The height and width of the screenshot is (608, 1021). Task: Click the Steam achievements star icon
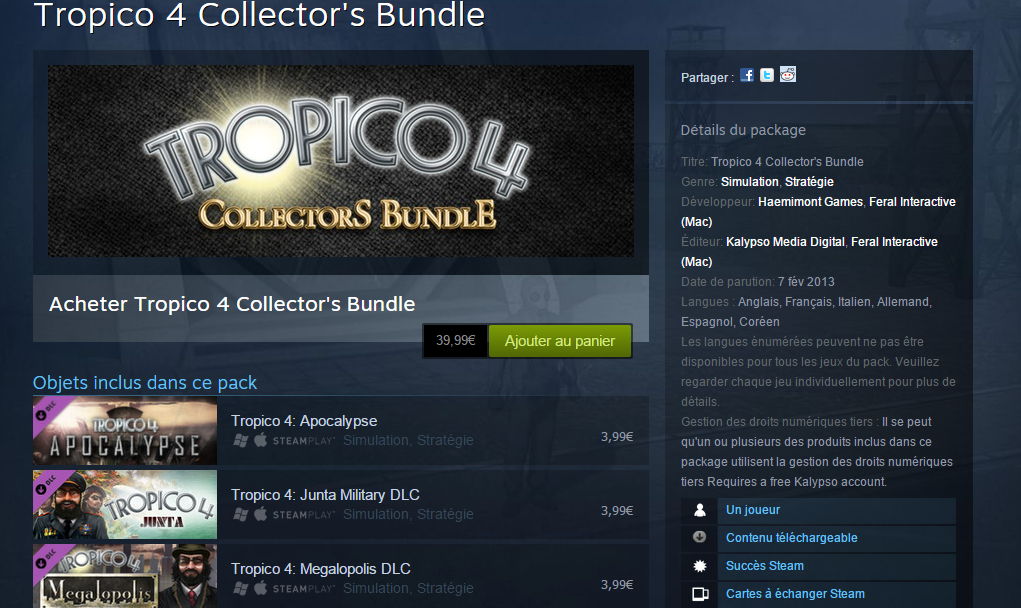700,566
